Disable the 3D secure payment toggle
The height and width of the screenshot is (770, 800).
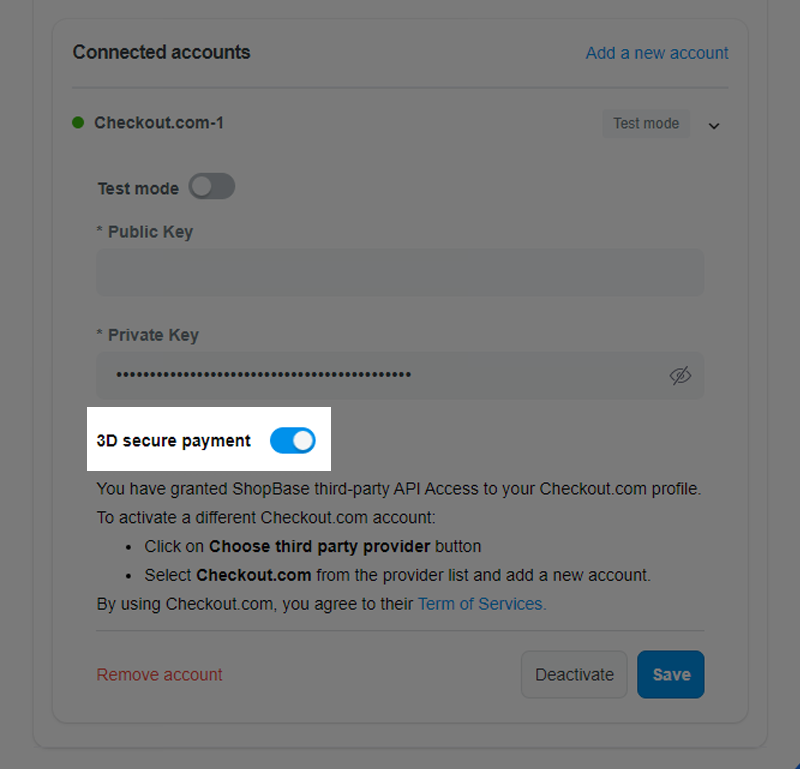click(293, 440)
